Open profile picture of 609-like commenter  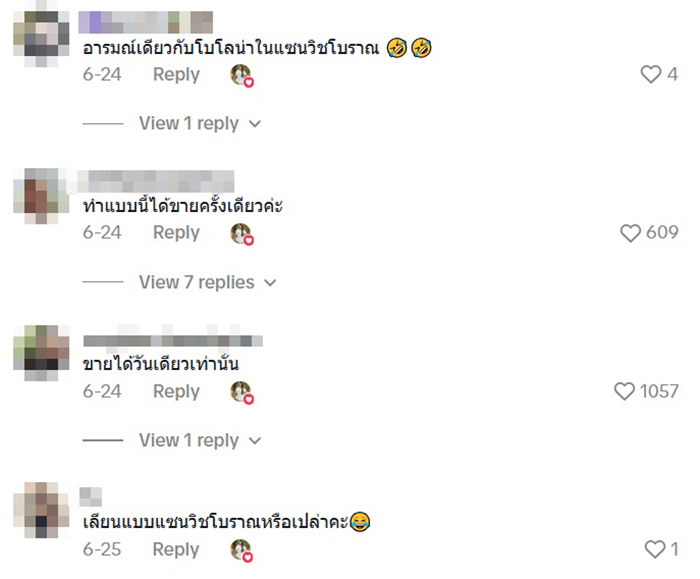(41, 196)
